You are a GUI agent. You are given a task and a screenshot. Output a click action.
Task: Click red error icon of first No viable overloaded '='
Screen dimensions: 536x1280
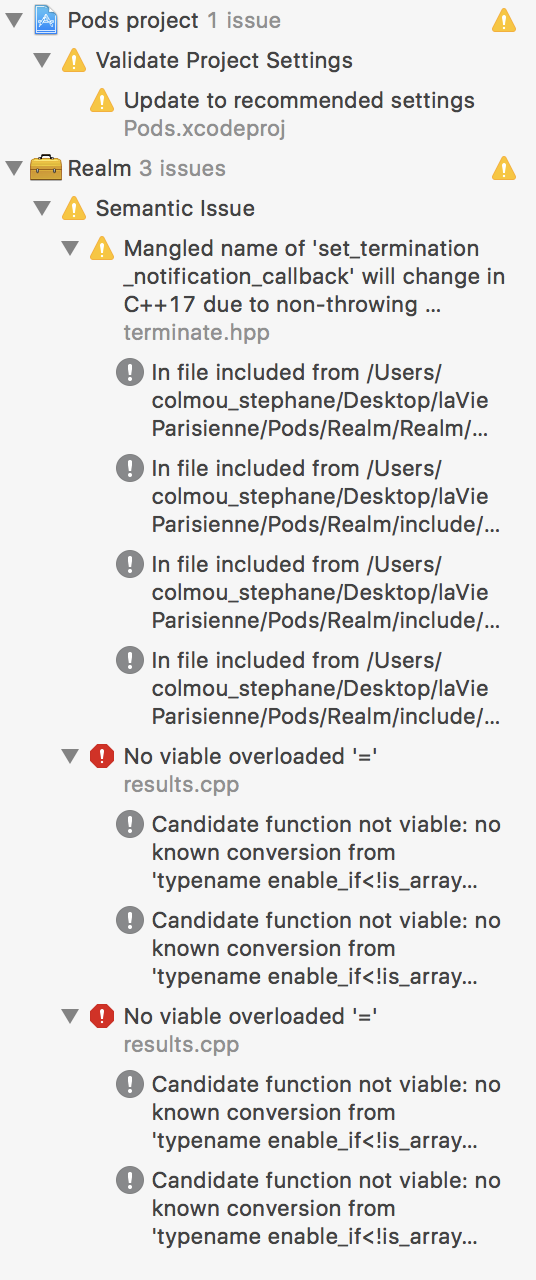pyautogui.click(x=102, y=756)
